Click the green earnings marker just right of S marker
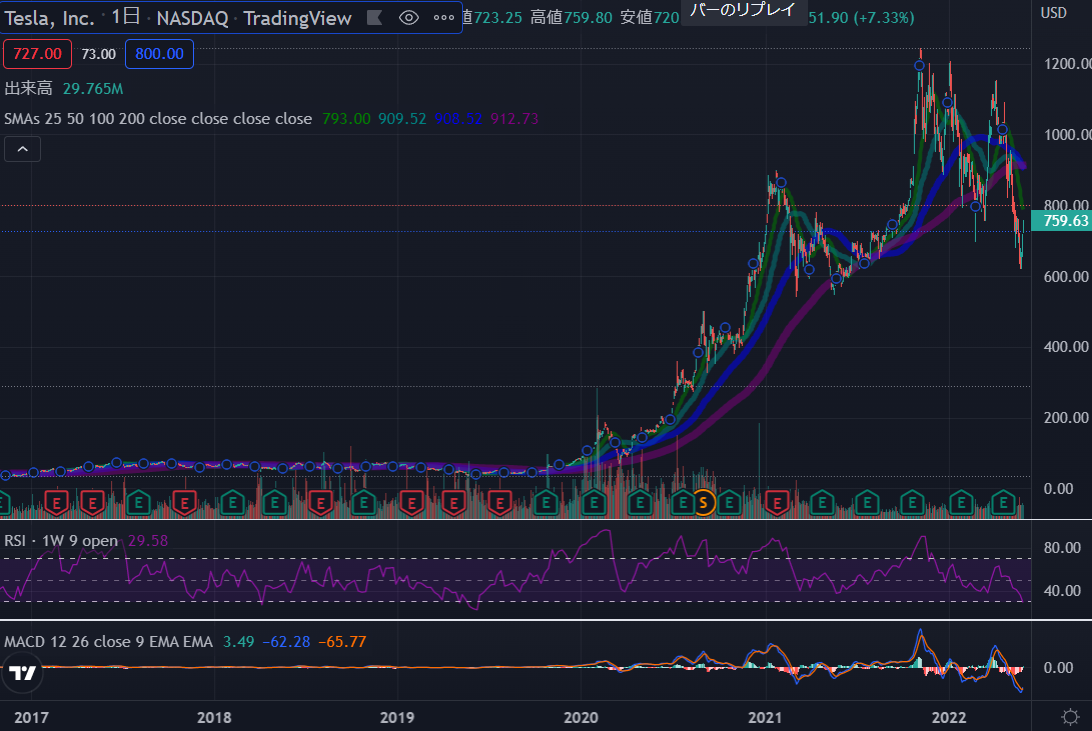Image resolution: width=1092 pixels, height=731 pixels. (729, 502)
